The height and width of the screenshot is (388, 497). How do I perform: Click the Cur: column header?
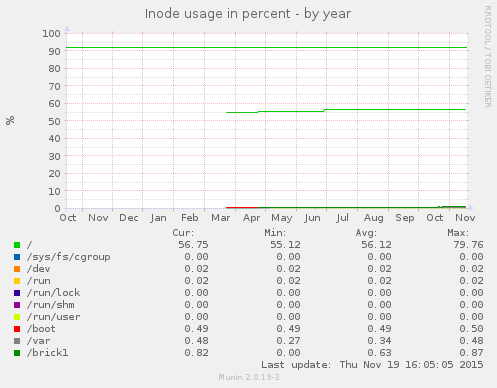[183, 233]
